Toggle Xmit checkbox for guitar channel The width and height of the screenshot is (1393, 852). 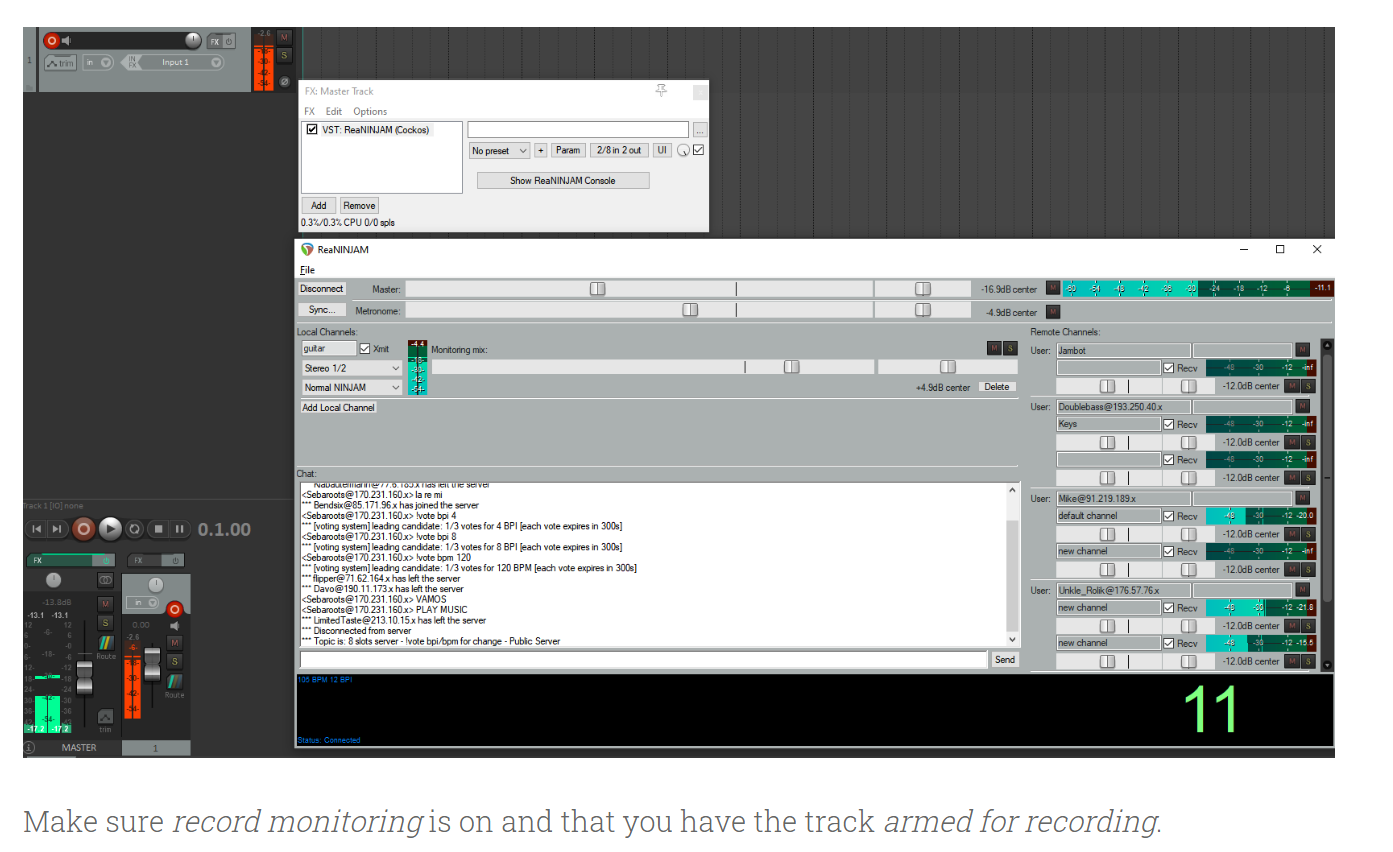click(365, 349)
